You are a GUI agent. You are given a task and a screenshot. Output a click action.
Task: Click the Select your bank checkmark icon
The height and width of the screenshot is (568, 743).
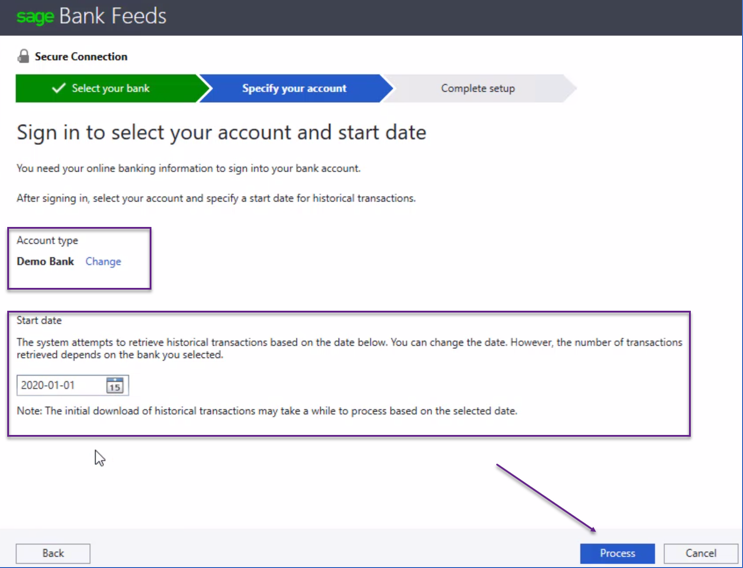(59, 88)
